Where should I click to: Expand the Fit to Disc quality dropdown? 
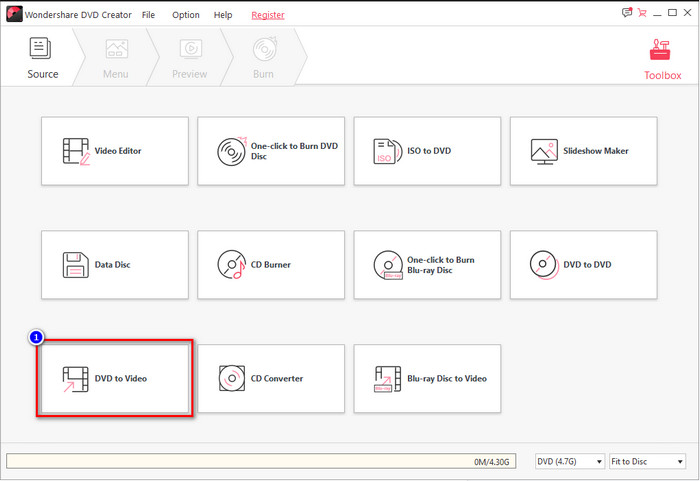point(647,461)
